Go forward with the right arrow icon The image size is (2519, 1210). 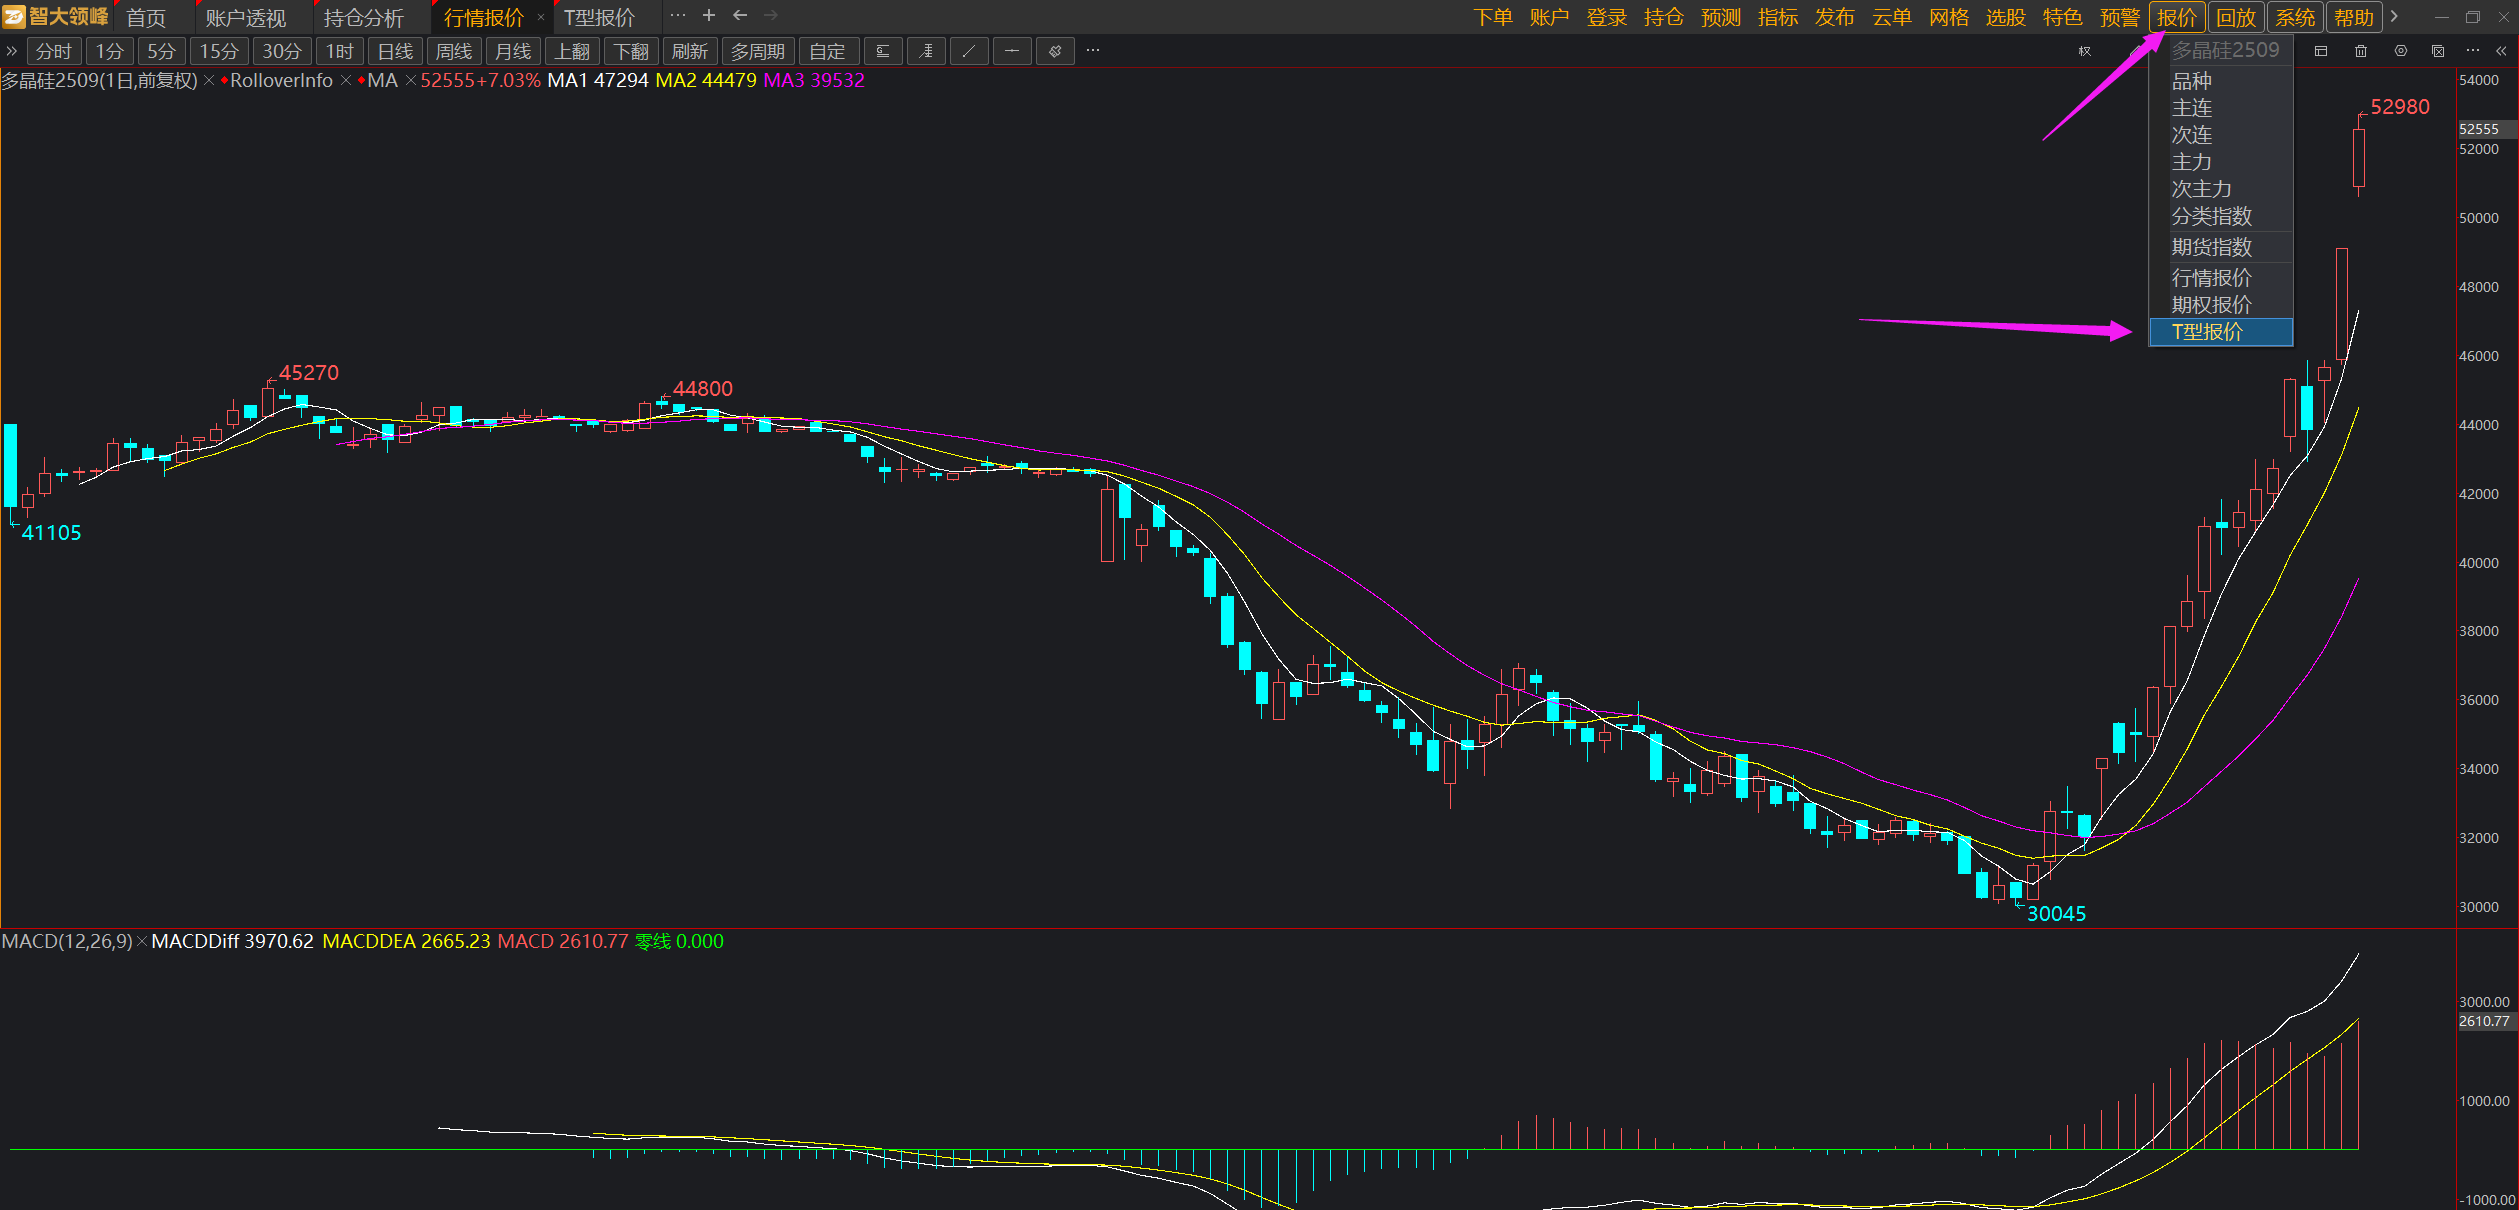(771, 15)
